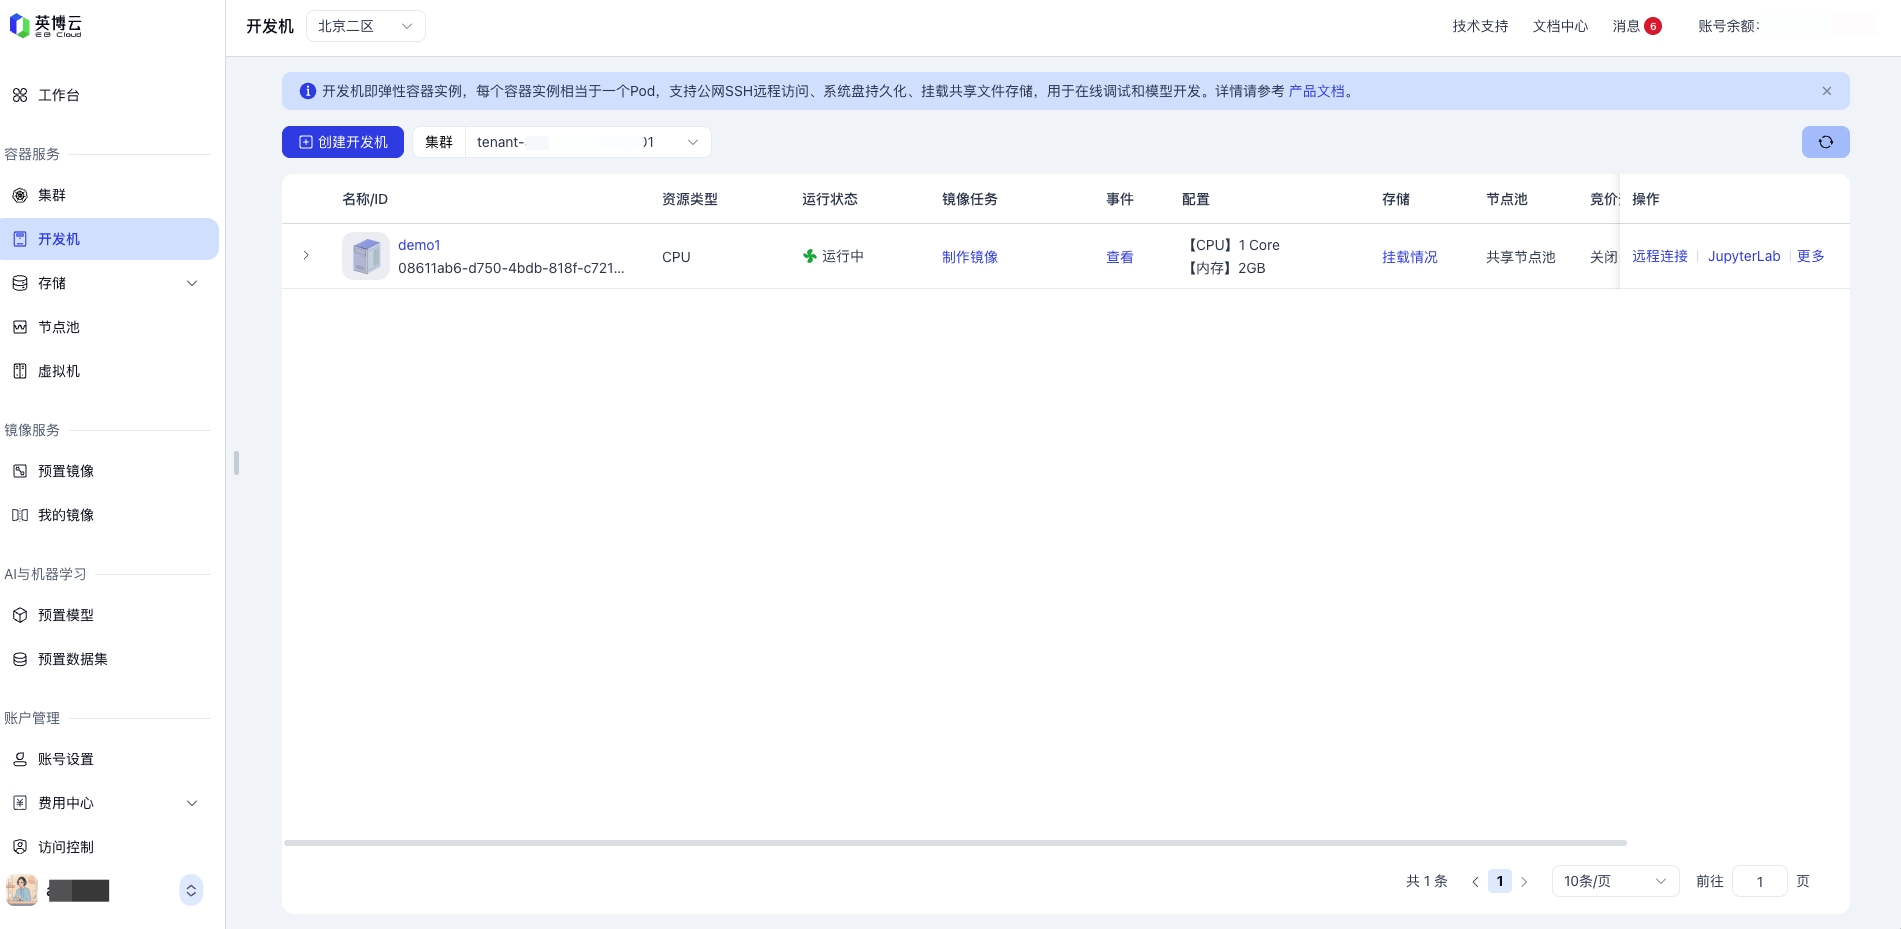Open 节点池 in the sidebar

click(58, 327)
